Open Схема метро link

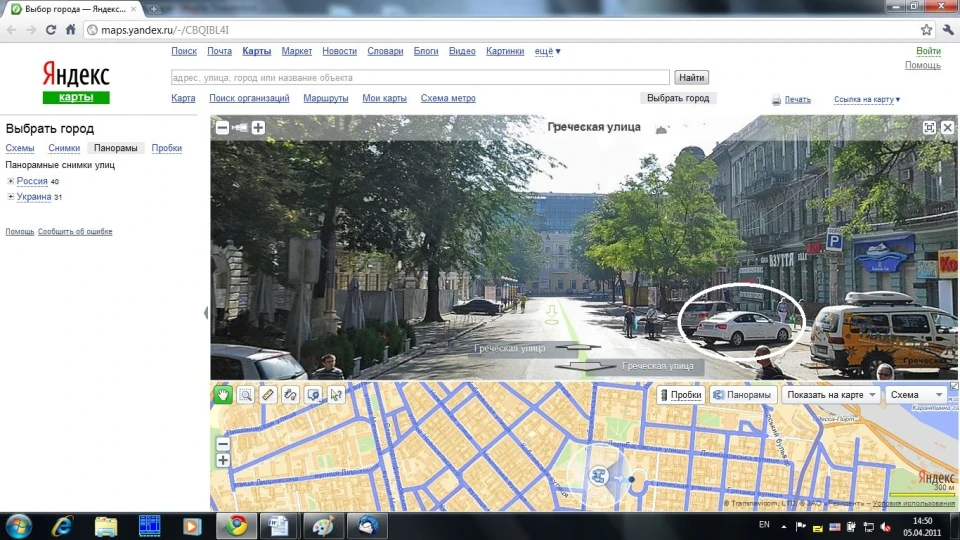point(448,98)
